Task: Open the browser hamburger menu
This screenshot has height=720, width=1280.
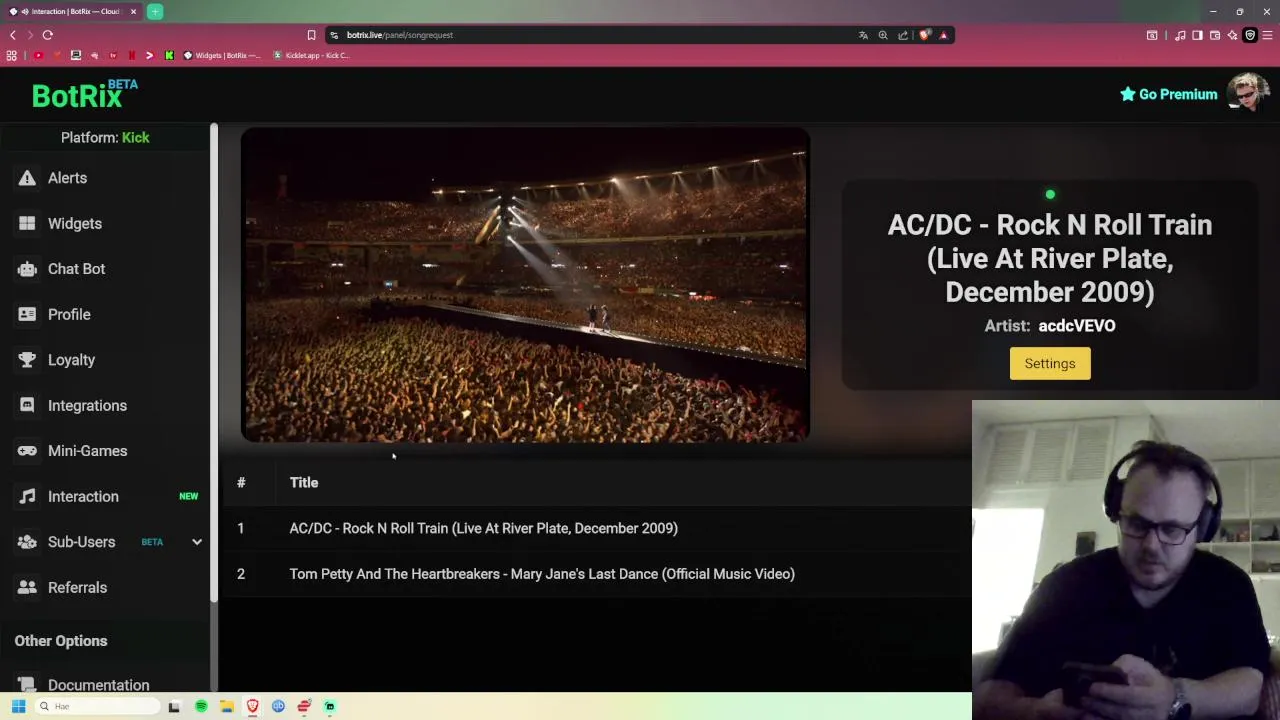Action: [x=1267, y=35]
